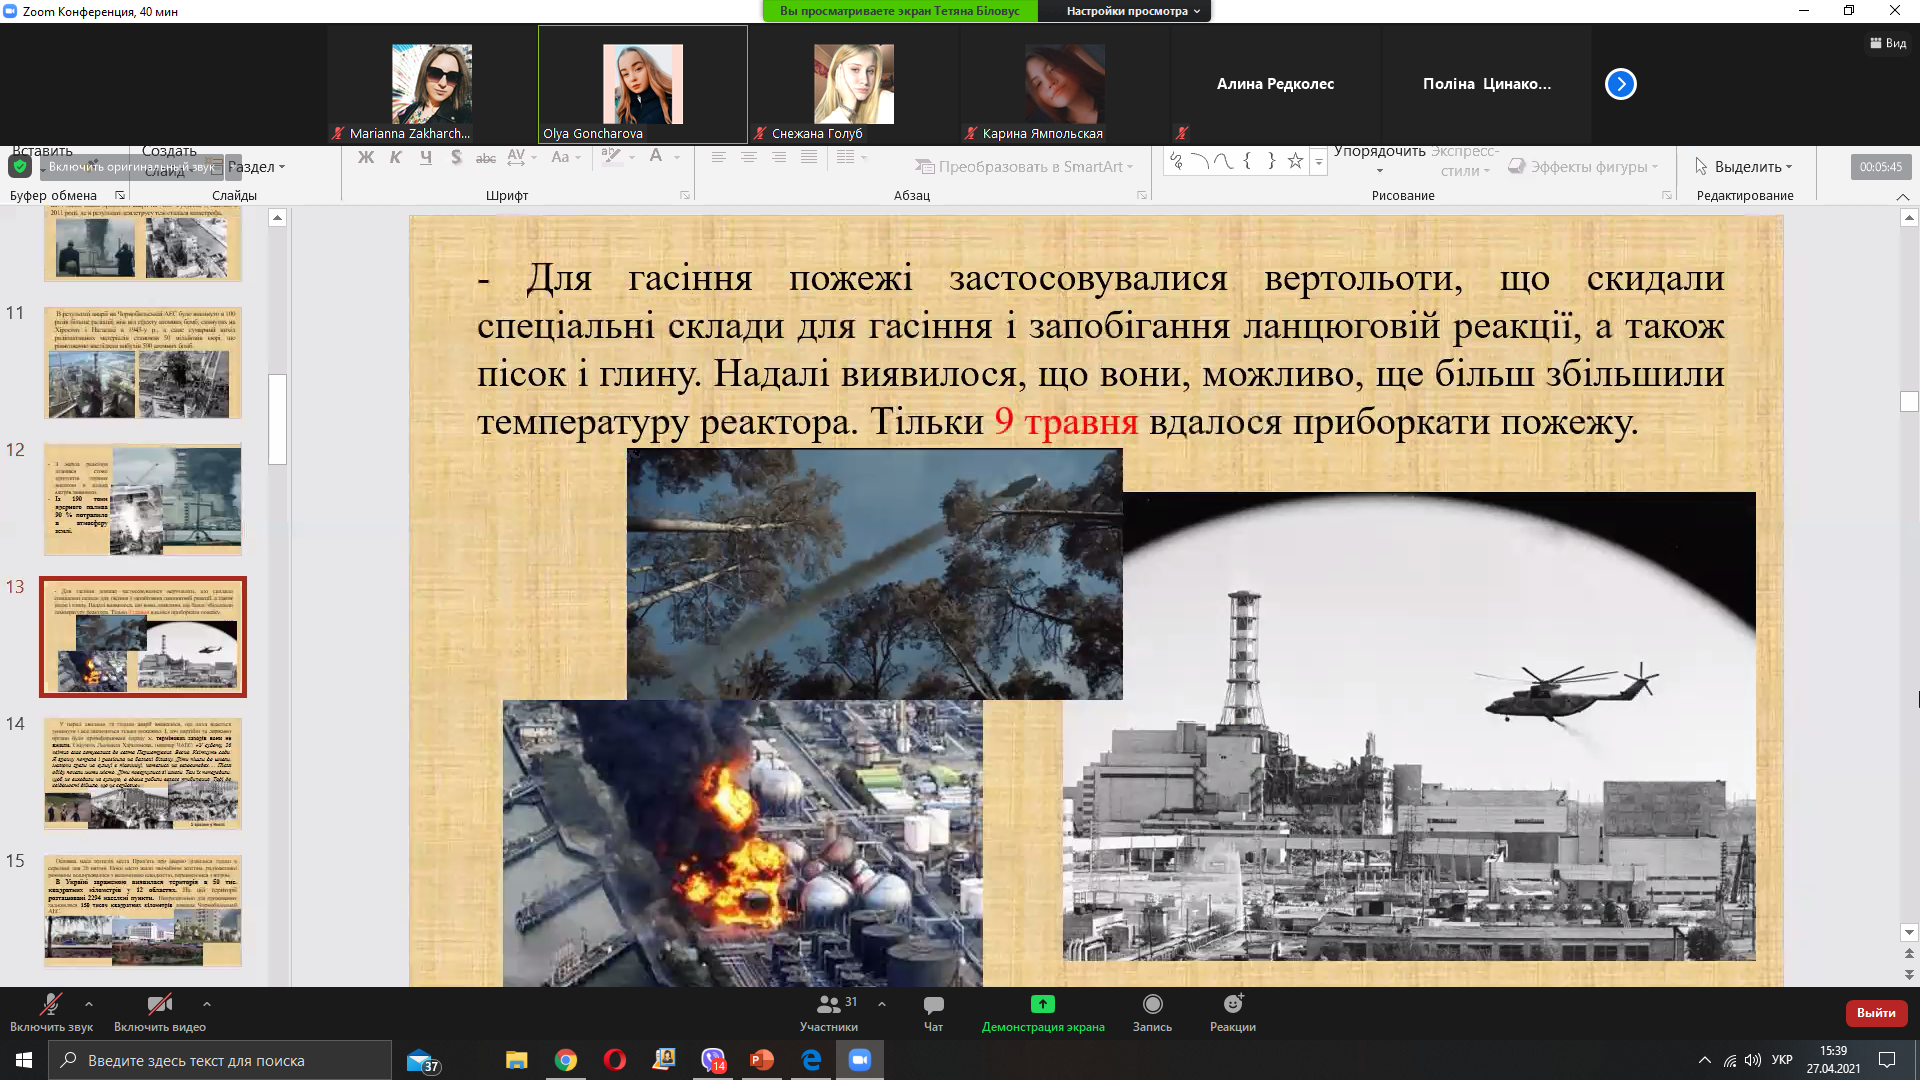This screenshot has height=1080, width=1920.
Task: Align text left in paragraph group
Action: tap(718, 157)
